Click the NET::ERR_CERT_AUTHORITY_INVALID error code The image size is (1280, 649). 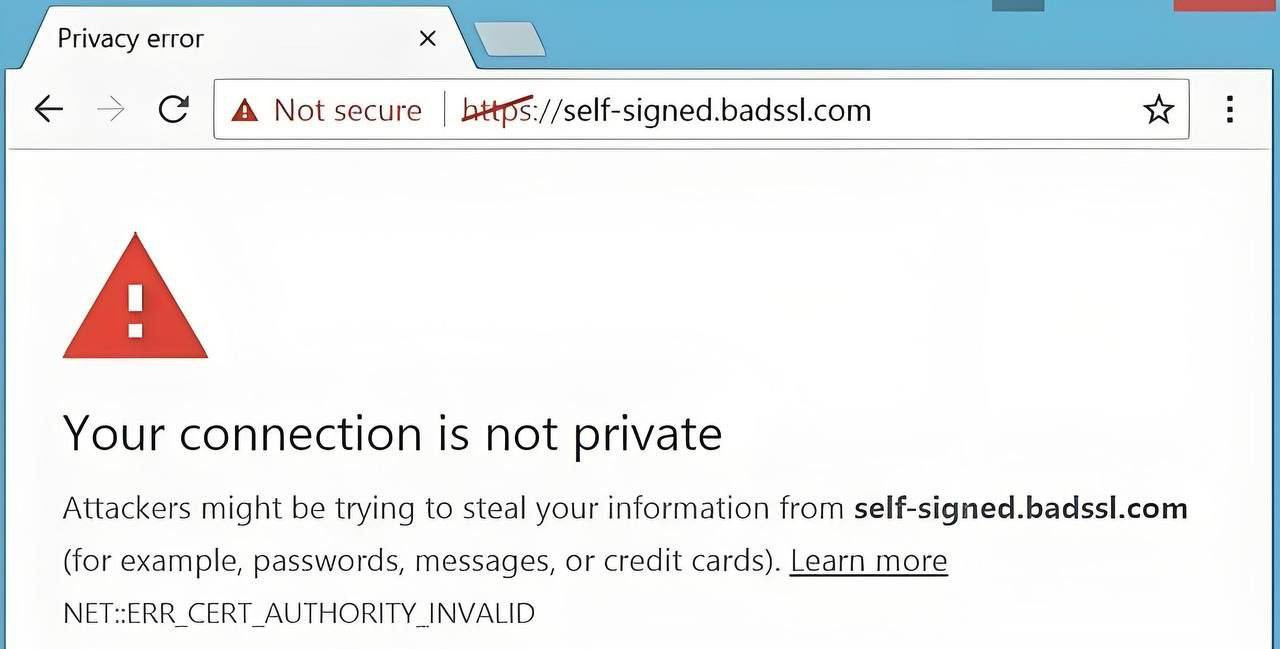coord(298,613)
